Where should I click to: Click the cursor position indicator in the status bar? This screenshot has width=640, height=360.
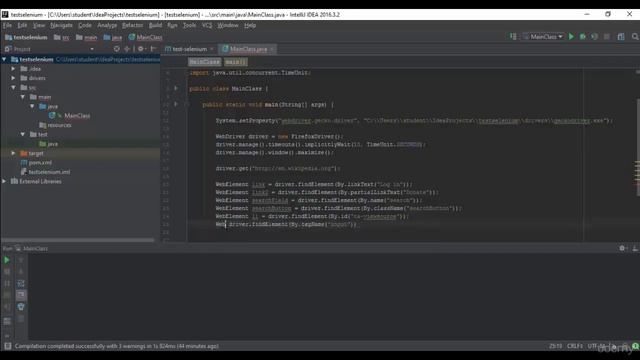[x=555, y=346]
